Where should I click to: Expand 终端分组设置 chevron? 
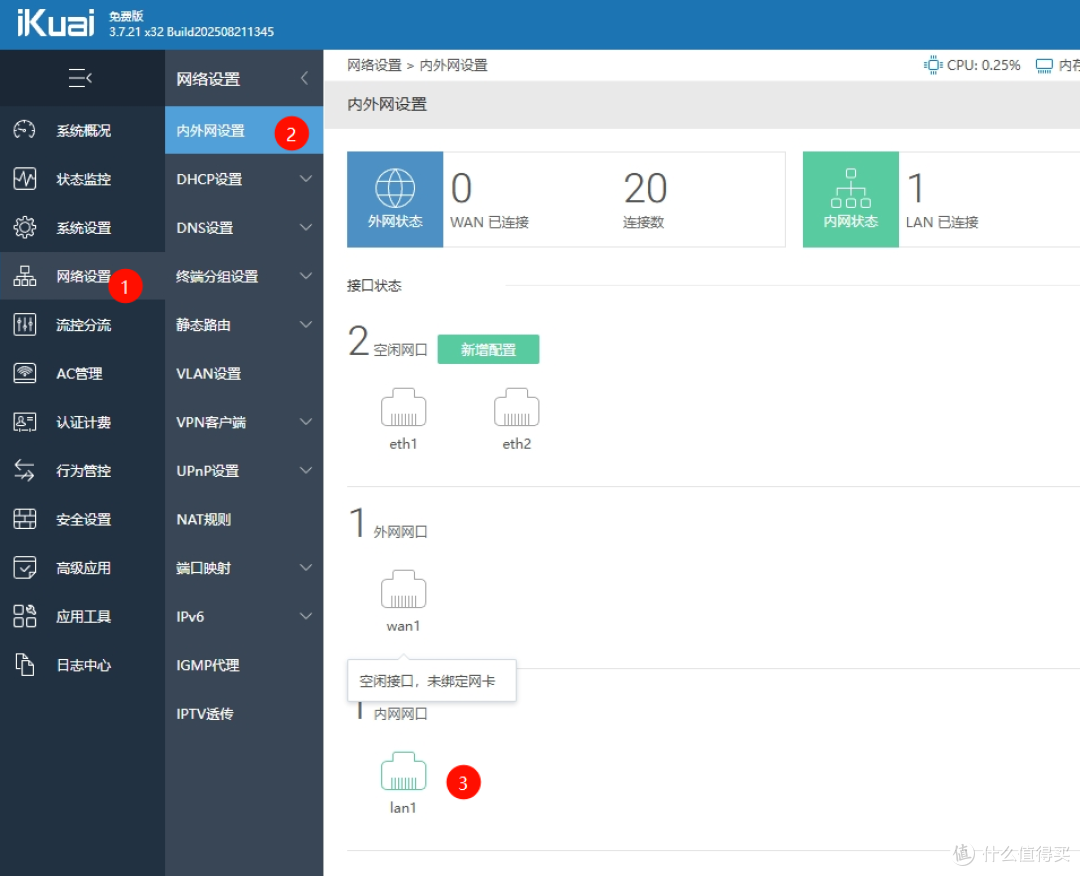306,276
